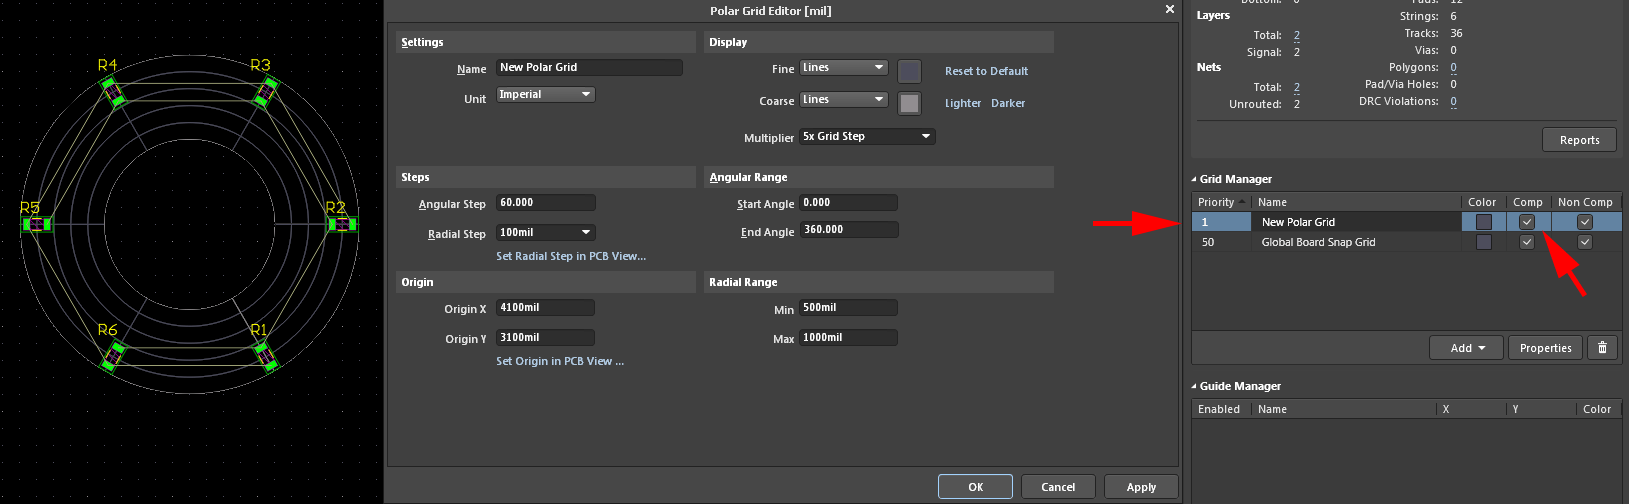The image size is (1629, 504).
Task: Click the Start Angle field
Action: point(848,203)
